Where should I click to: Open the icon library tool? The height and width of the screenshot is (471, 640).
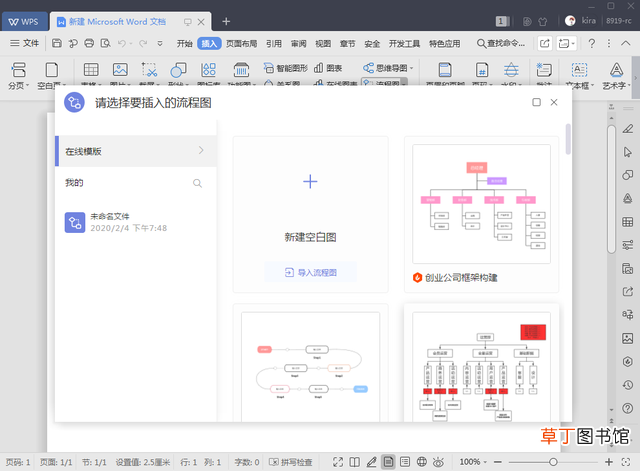[x=209, y=70]
